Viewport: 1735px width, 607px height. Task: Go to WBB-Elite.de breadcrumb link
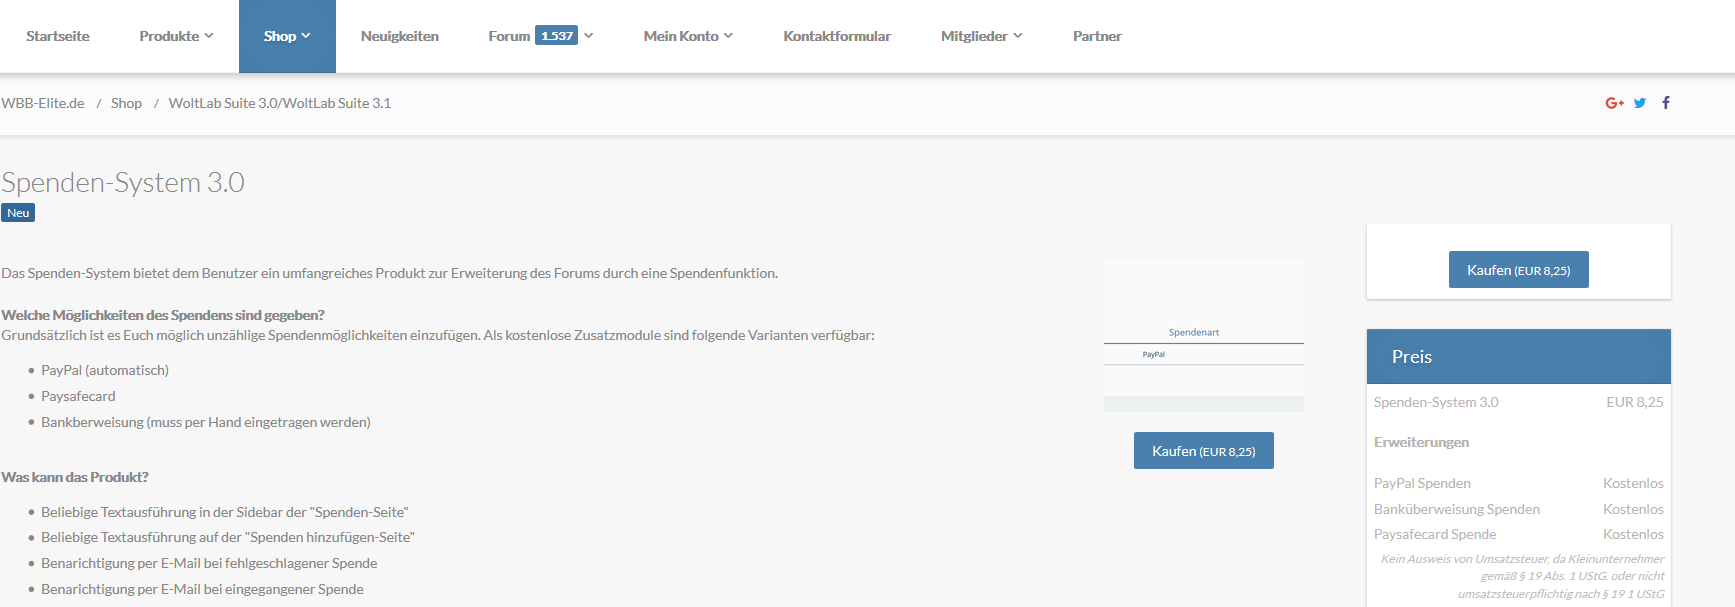(x=43, y=103)
